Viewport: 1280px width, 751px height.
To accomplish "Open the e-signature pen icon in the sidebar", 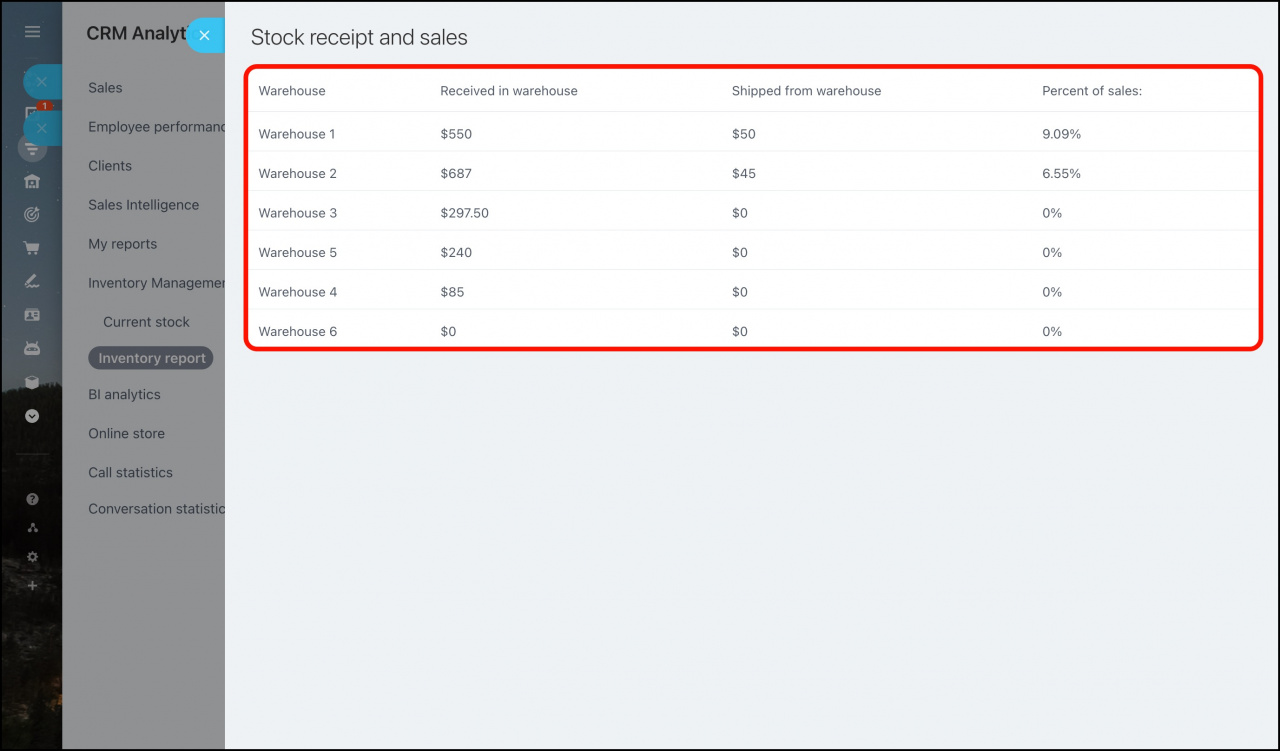I will pos(32,281).
